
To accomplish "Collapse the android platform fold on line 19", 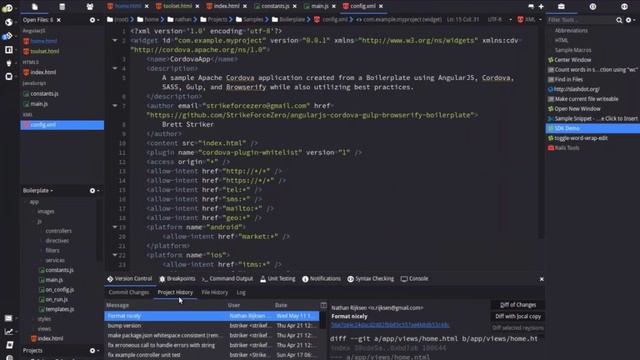I will pos(115,227).
